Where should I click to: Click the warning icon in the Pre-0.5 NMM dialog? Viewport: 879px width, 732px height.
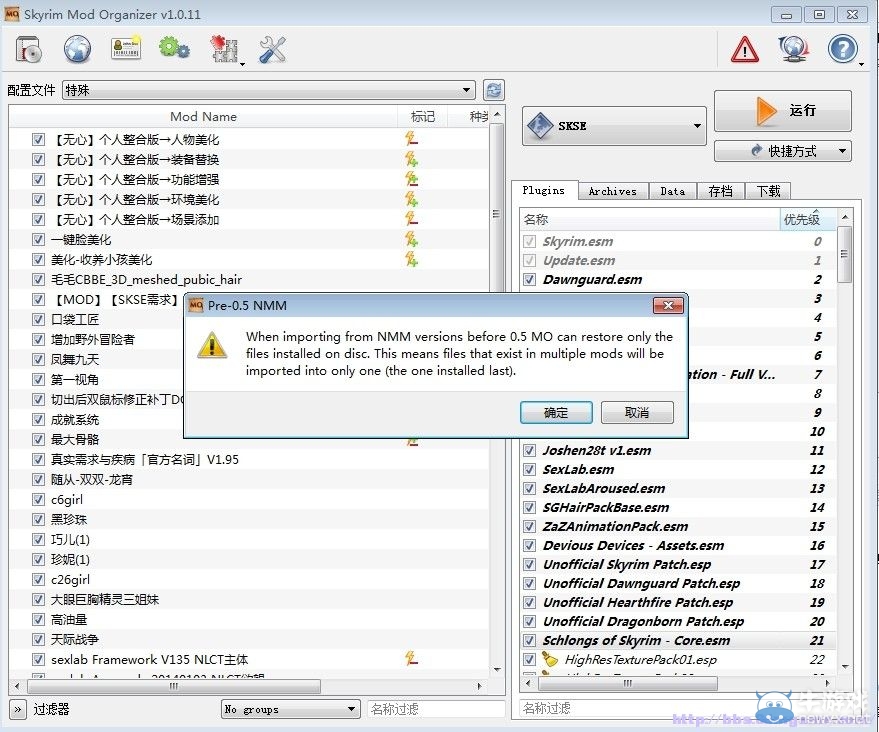(x=212, y=345)
